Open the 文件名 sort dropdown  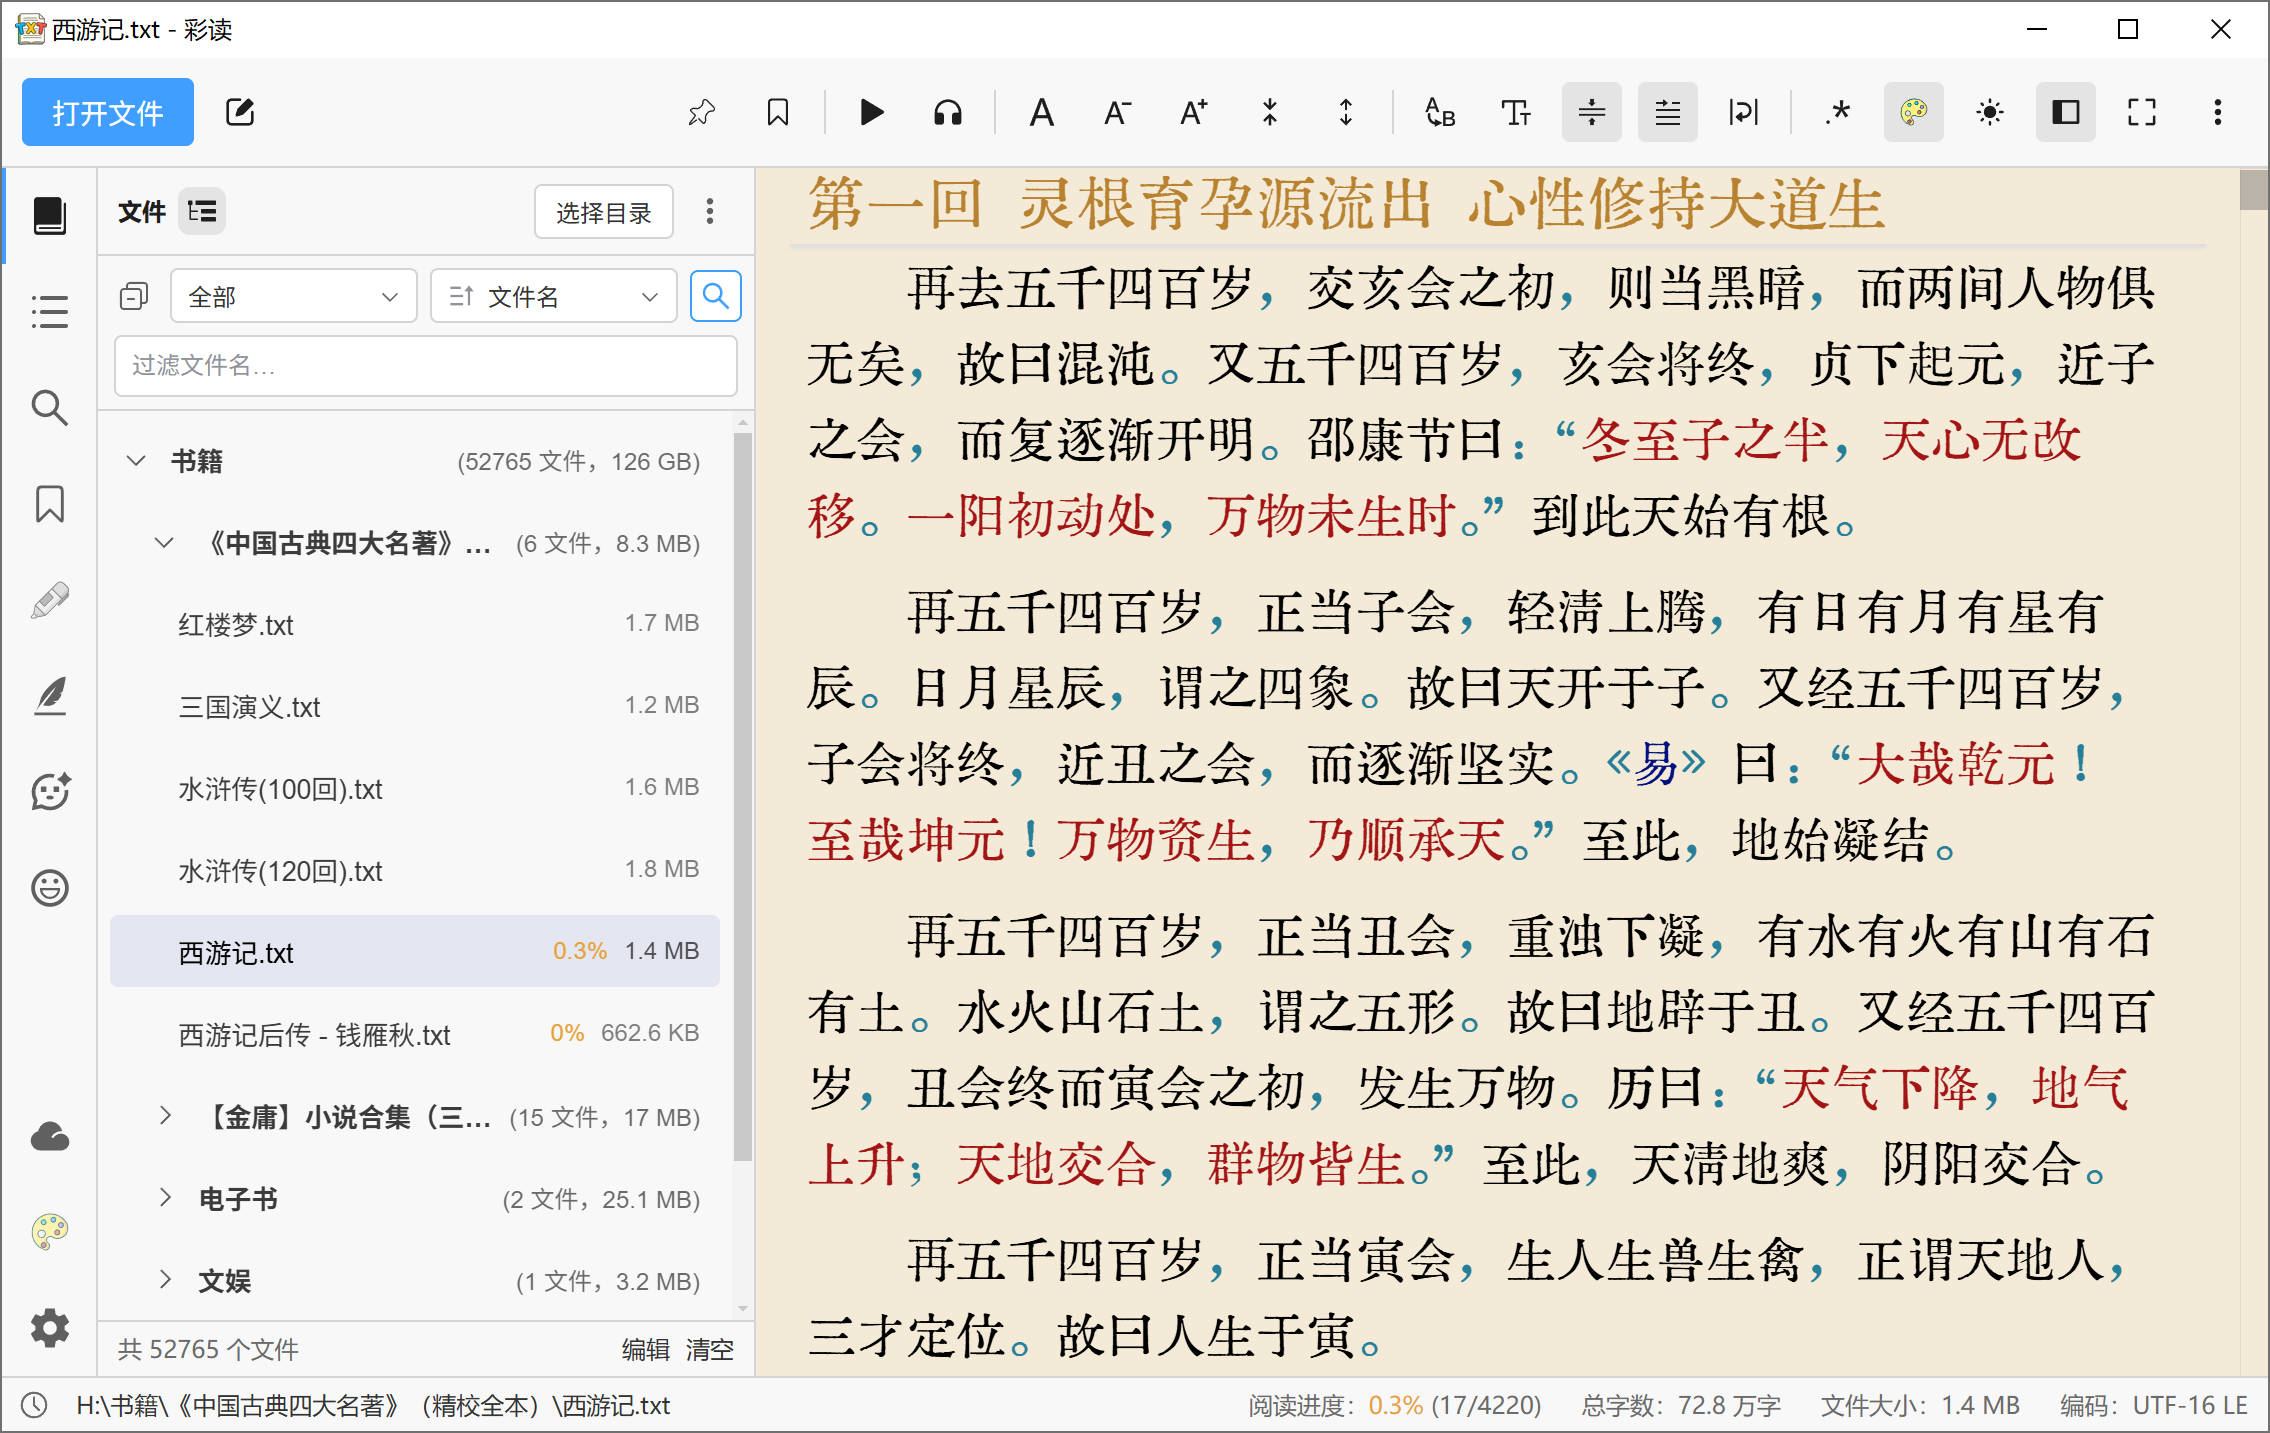(x=554, y=296)
